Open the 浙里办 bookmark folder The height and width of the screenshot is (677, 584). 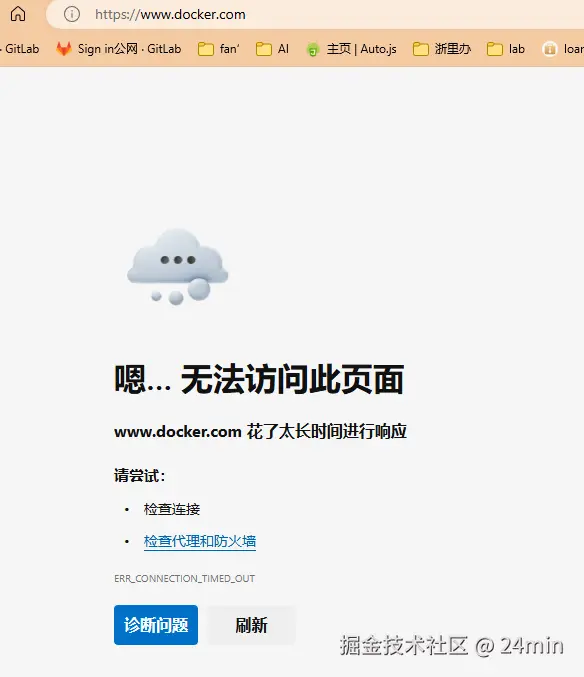pyautogui.click(x=442, y=49)
